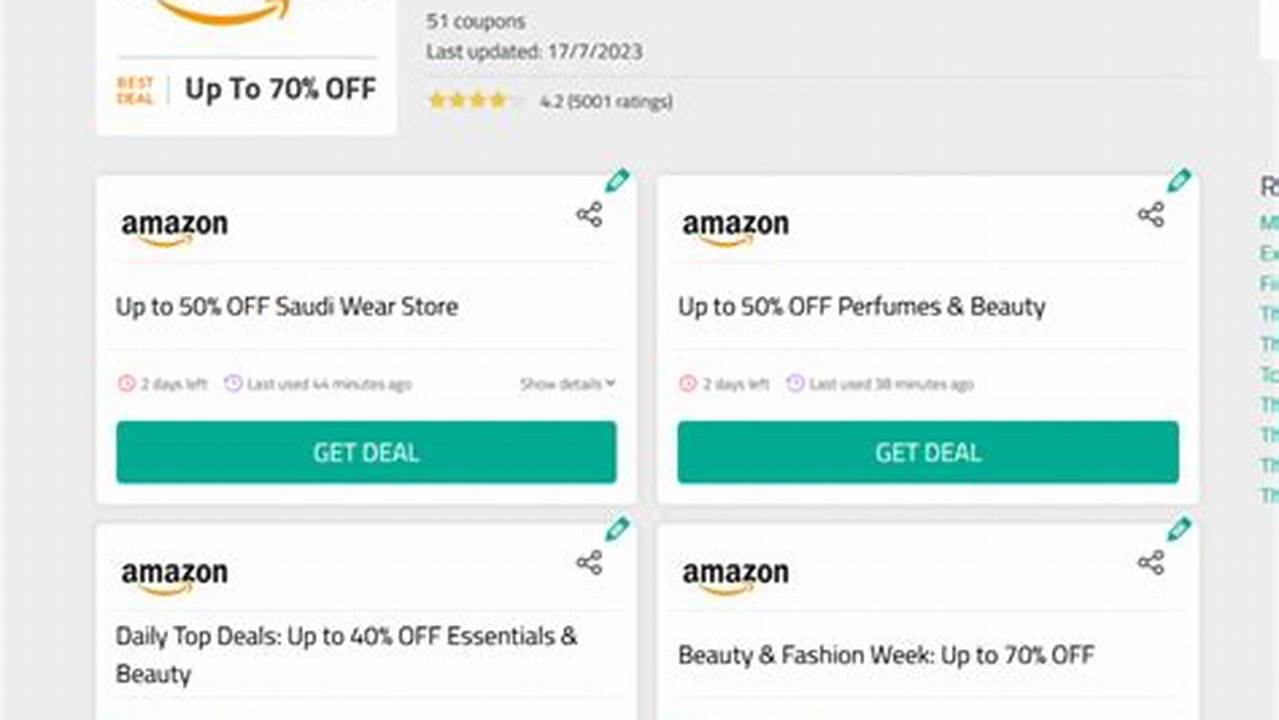The width and height of the screenshot is (1279, 720).
Task: Open the Show details chevron dropdown
Action: click(608, 383)
